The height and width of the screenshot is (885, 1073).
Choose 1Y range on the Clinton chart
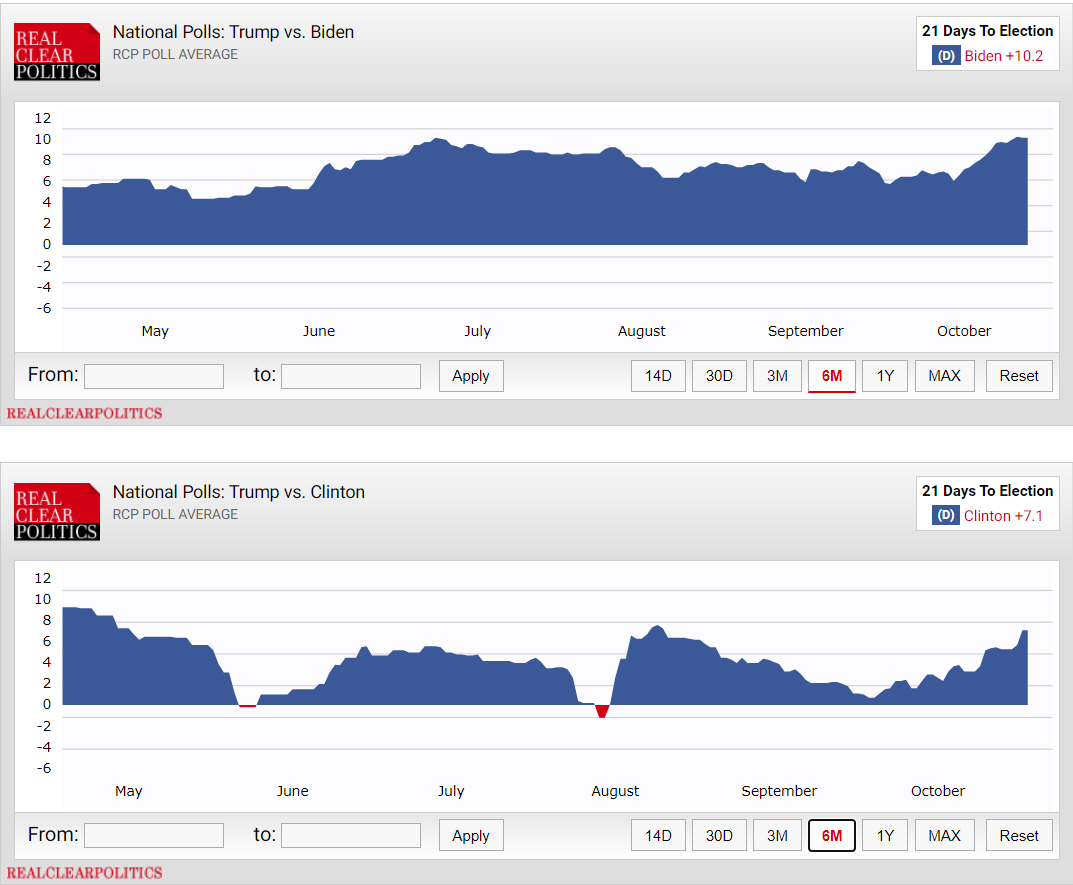885,836
